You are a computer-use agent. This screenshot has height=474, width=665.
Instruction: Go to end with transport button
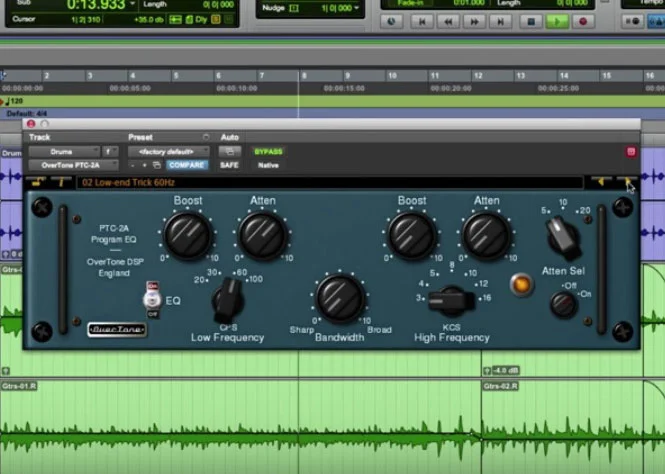coord(500,21)
